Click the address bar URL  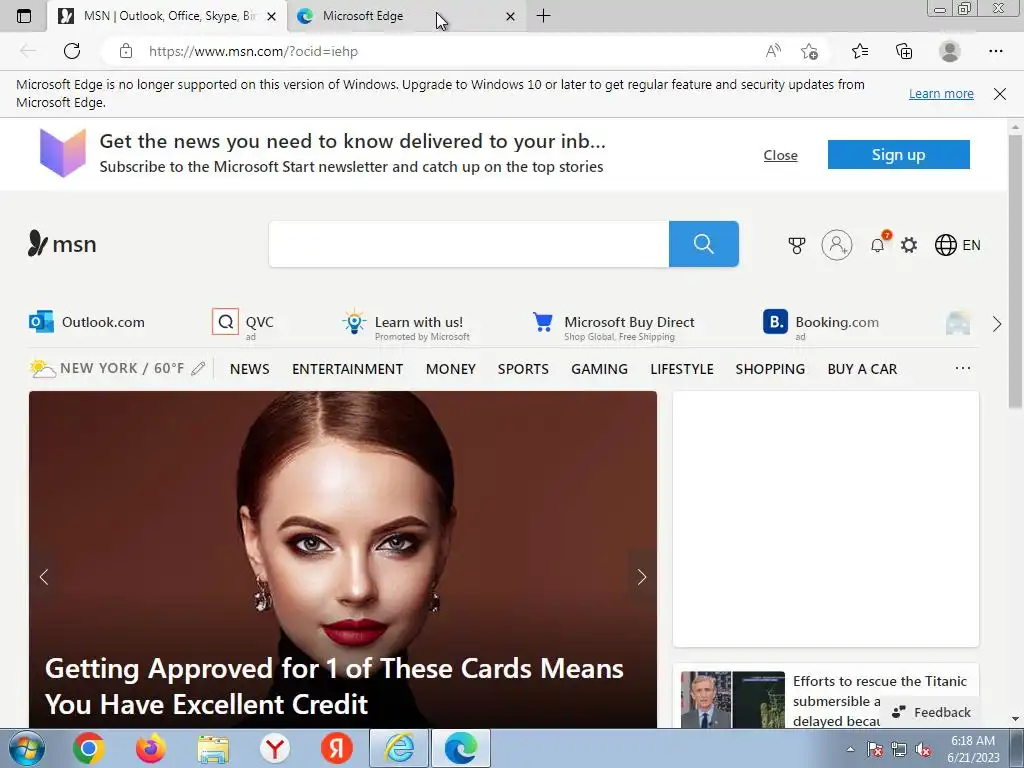[253, 51]
